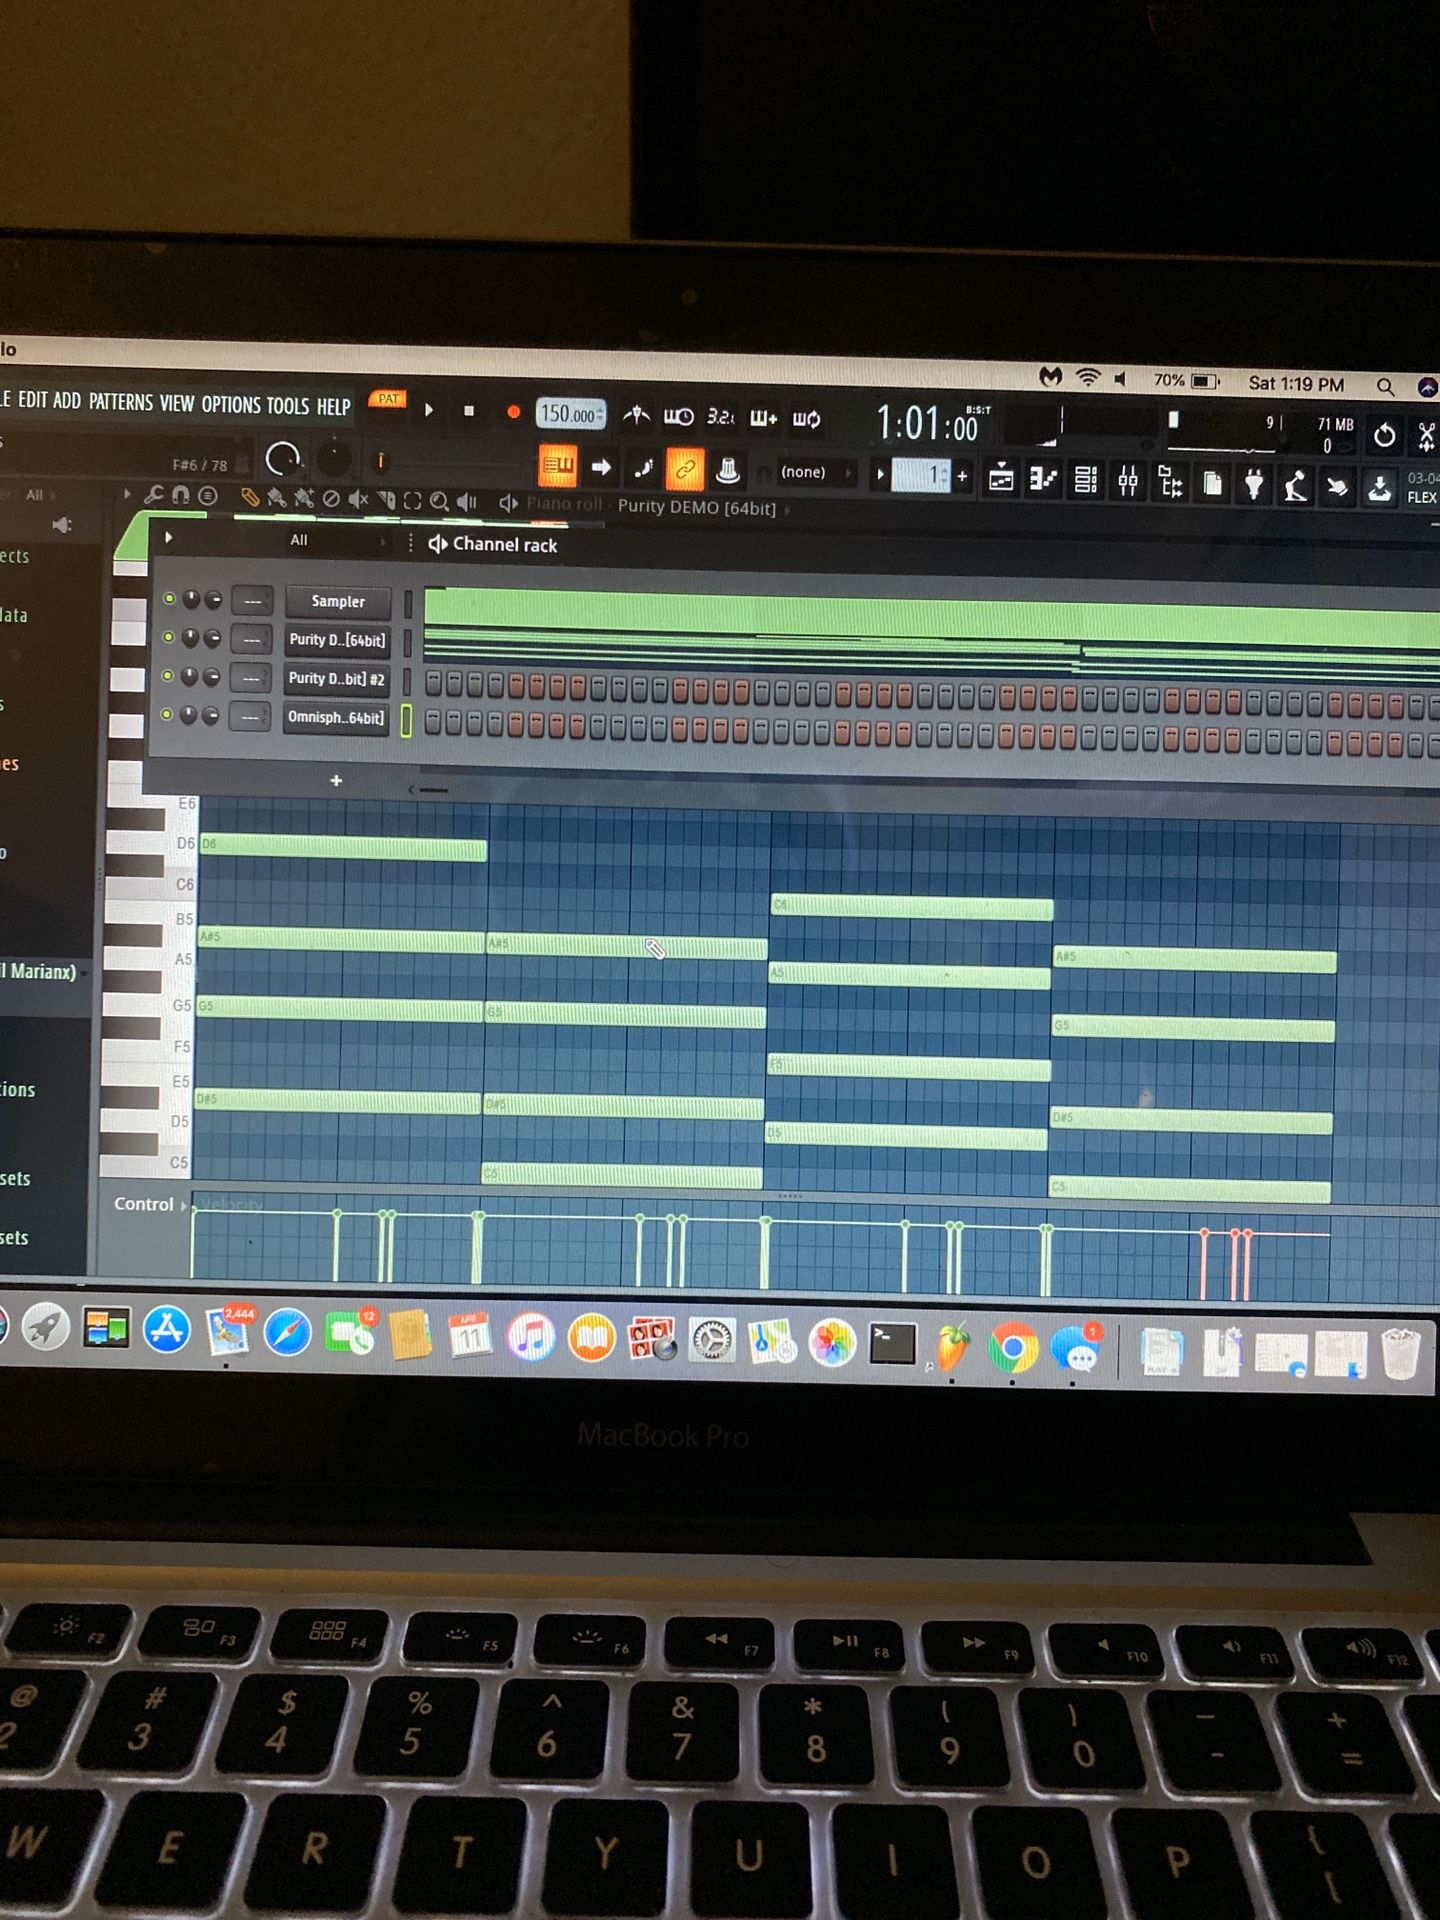Select the piano roll selection tool

point(412,501)
